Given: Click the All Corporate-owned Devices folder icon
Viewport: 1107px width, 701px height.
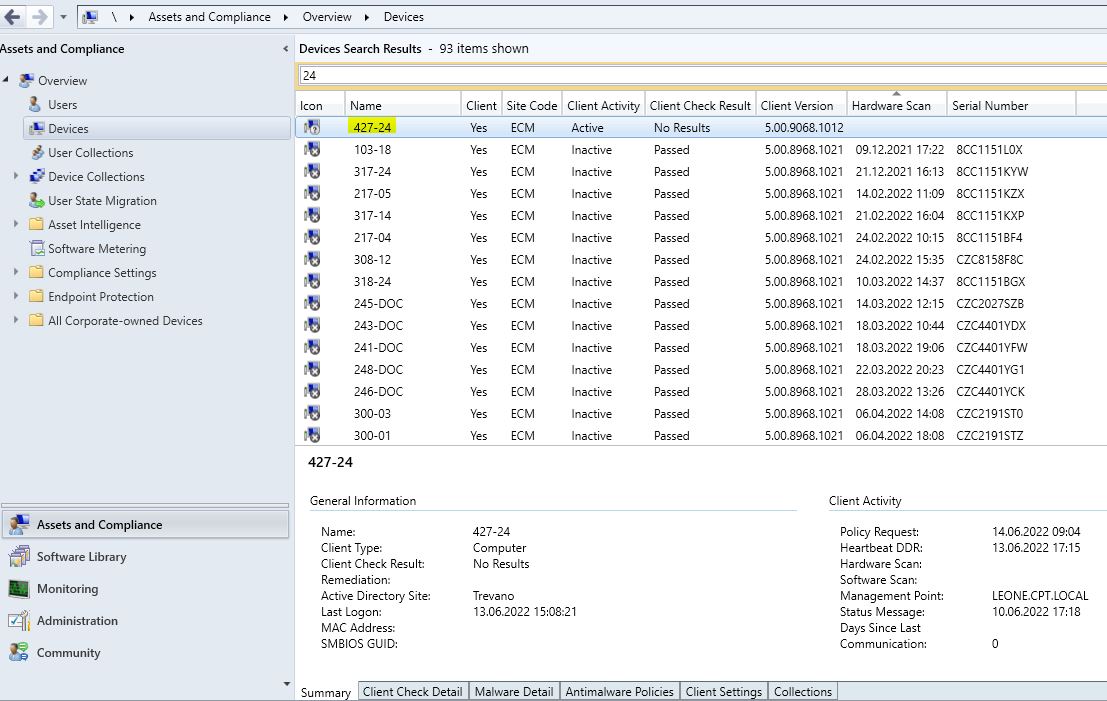Looking at the screenshot, I should click(37, 320).
